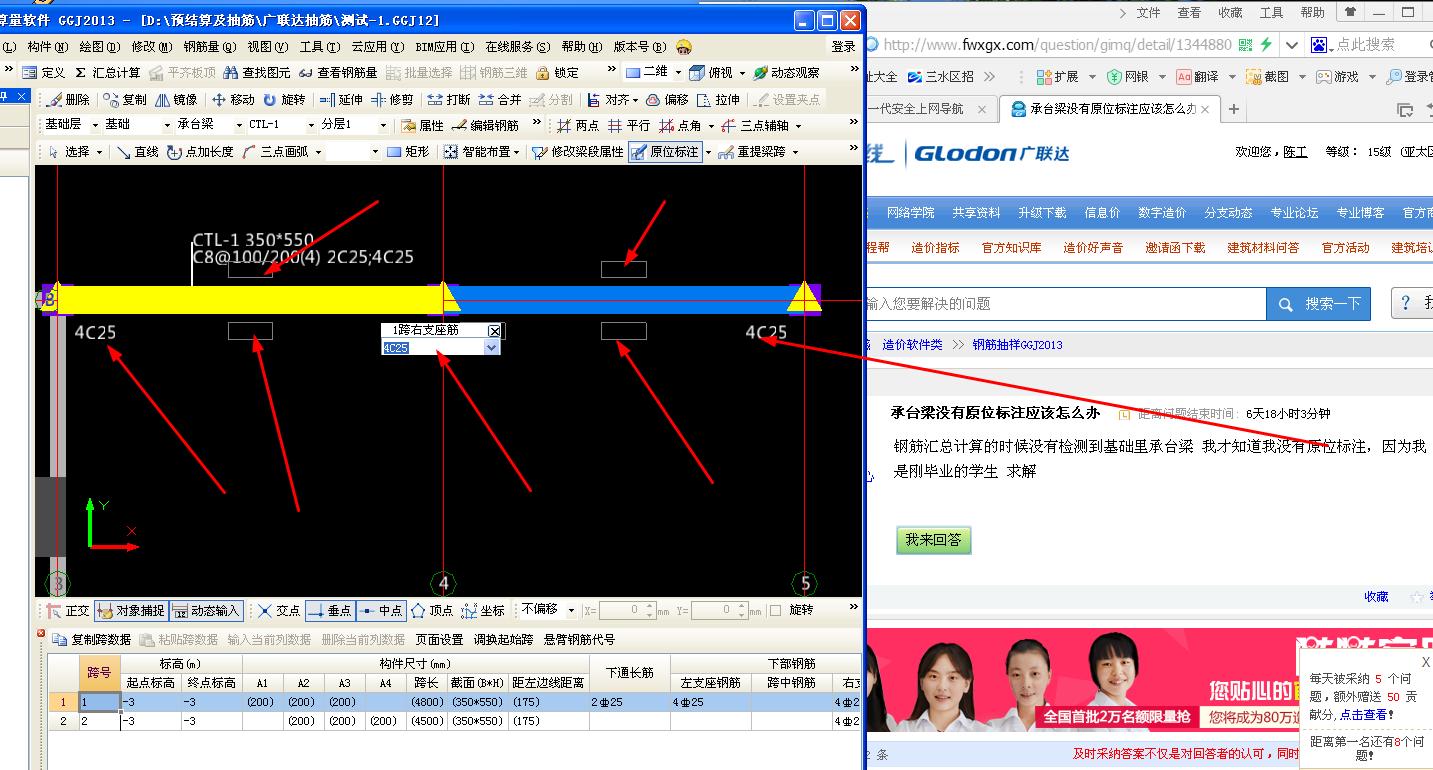The height and width of the screenshot is (770, 1433).
Task: Close the 1跨右支座筋 input popup
Action: (494, 330)
